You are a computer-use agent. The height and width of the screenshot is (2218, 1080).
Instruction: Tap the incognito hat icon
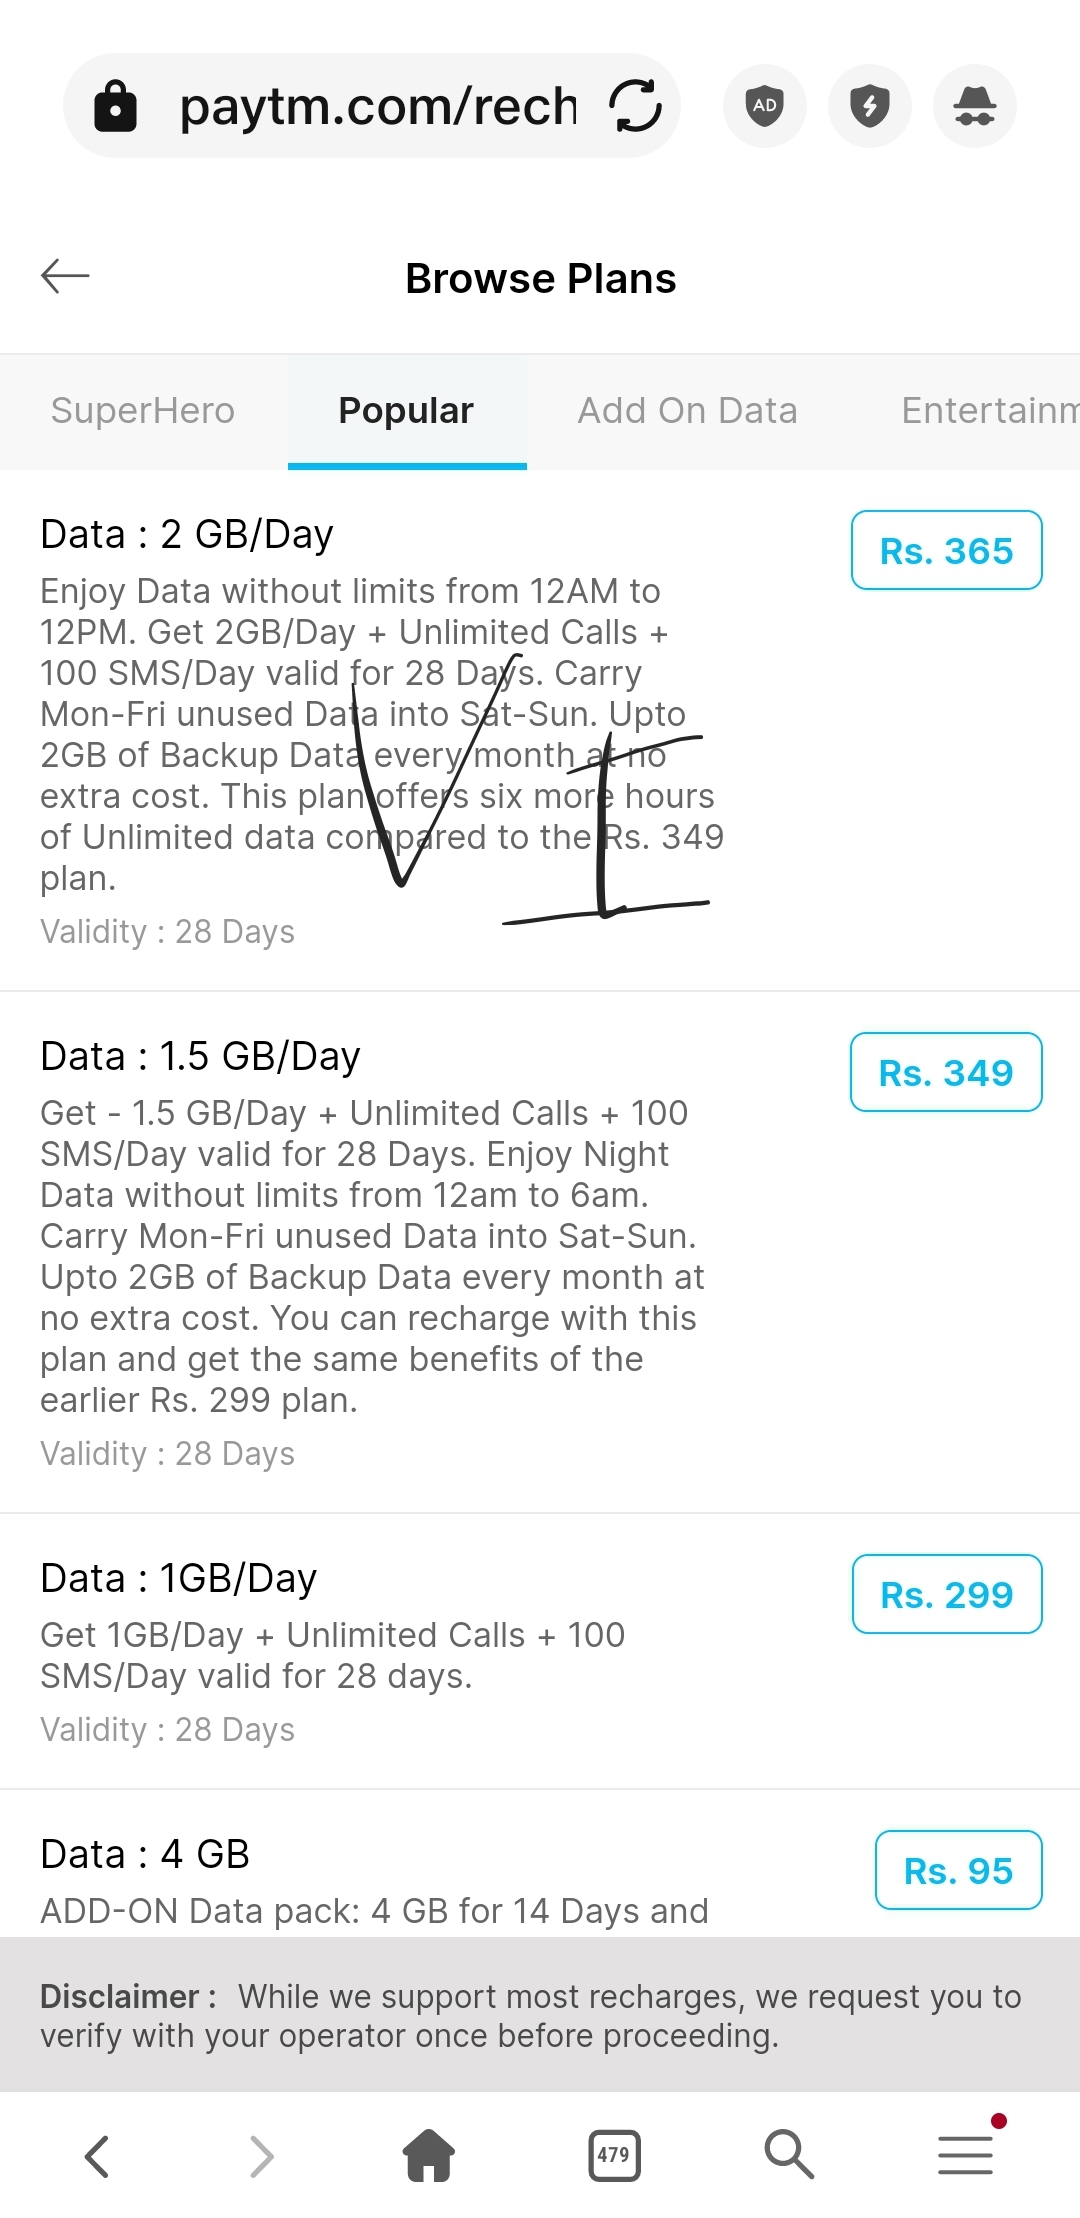click(974, 105)
